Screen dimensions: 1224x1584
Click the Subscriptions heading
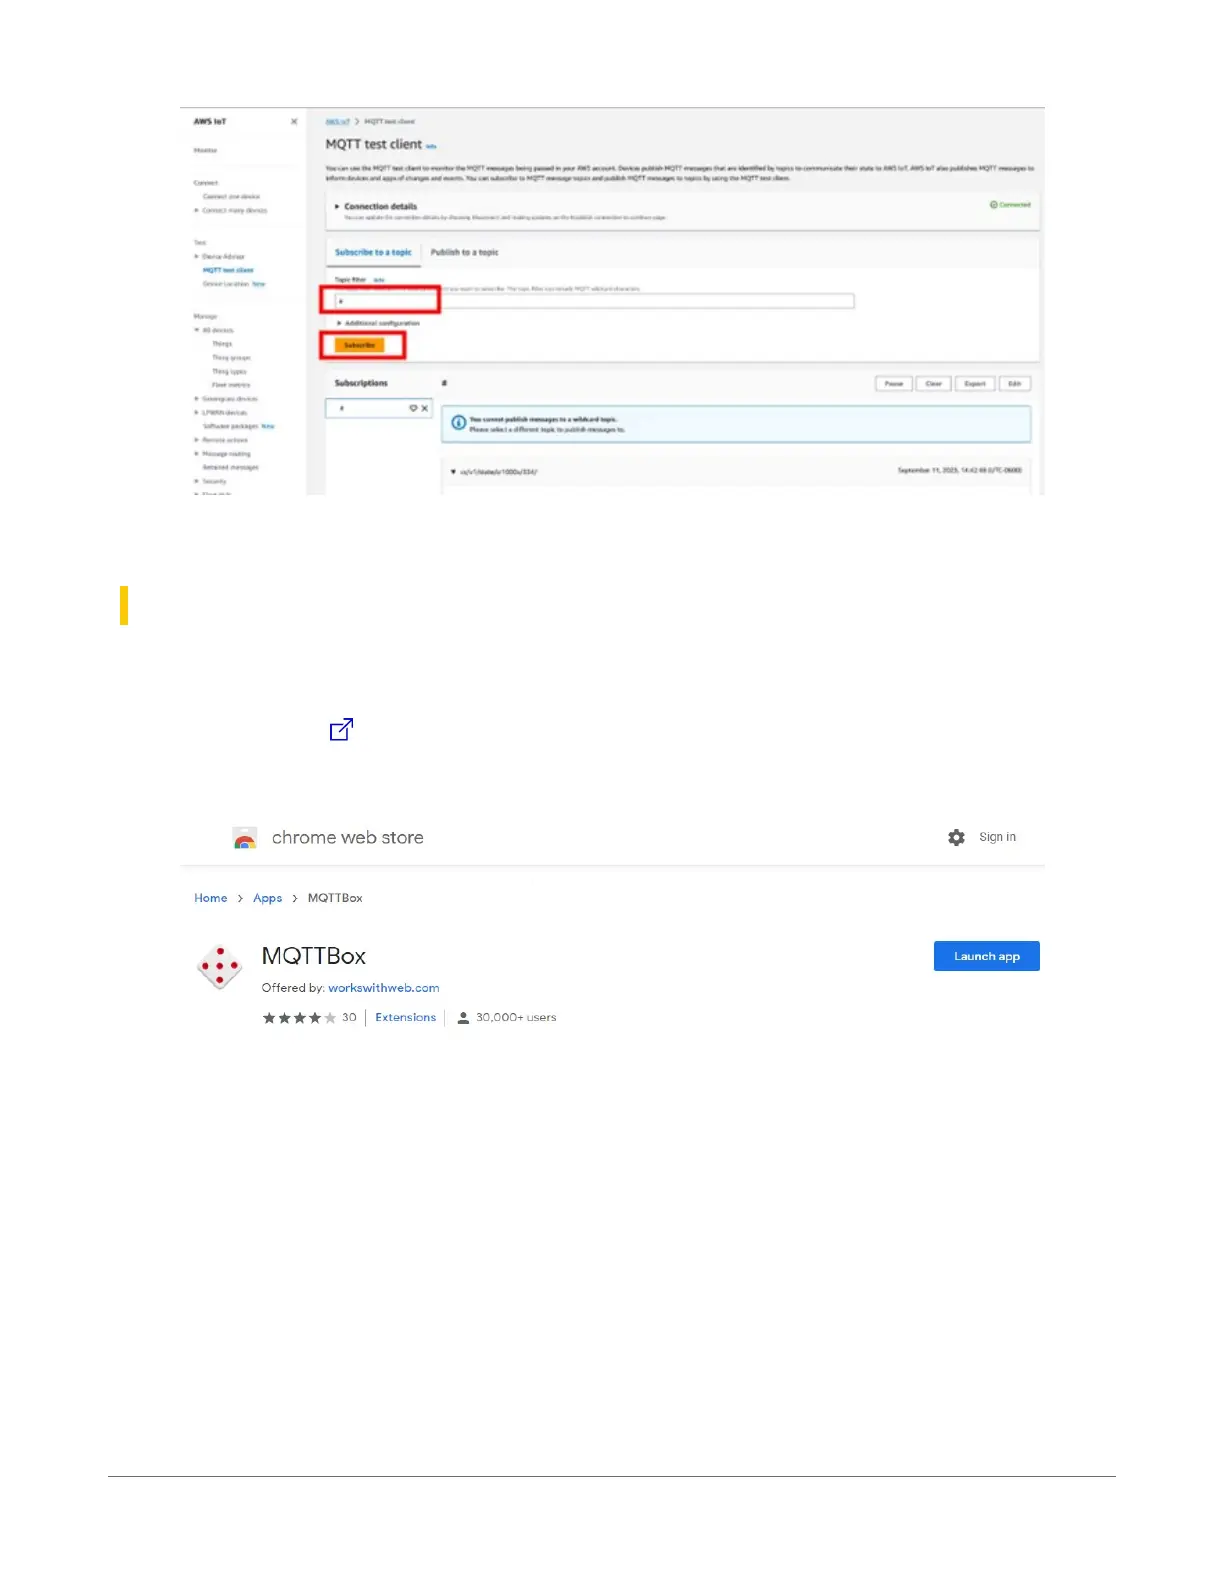pyautogui.click(x=361, y=383)
